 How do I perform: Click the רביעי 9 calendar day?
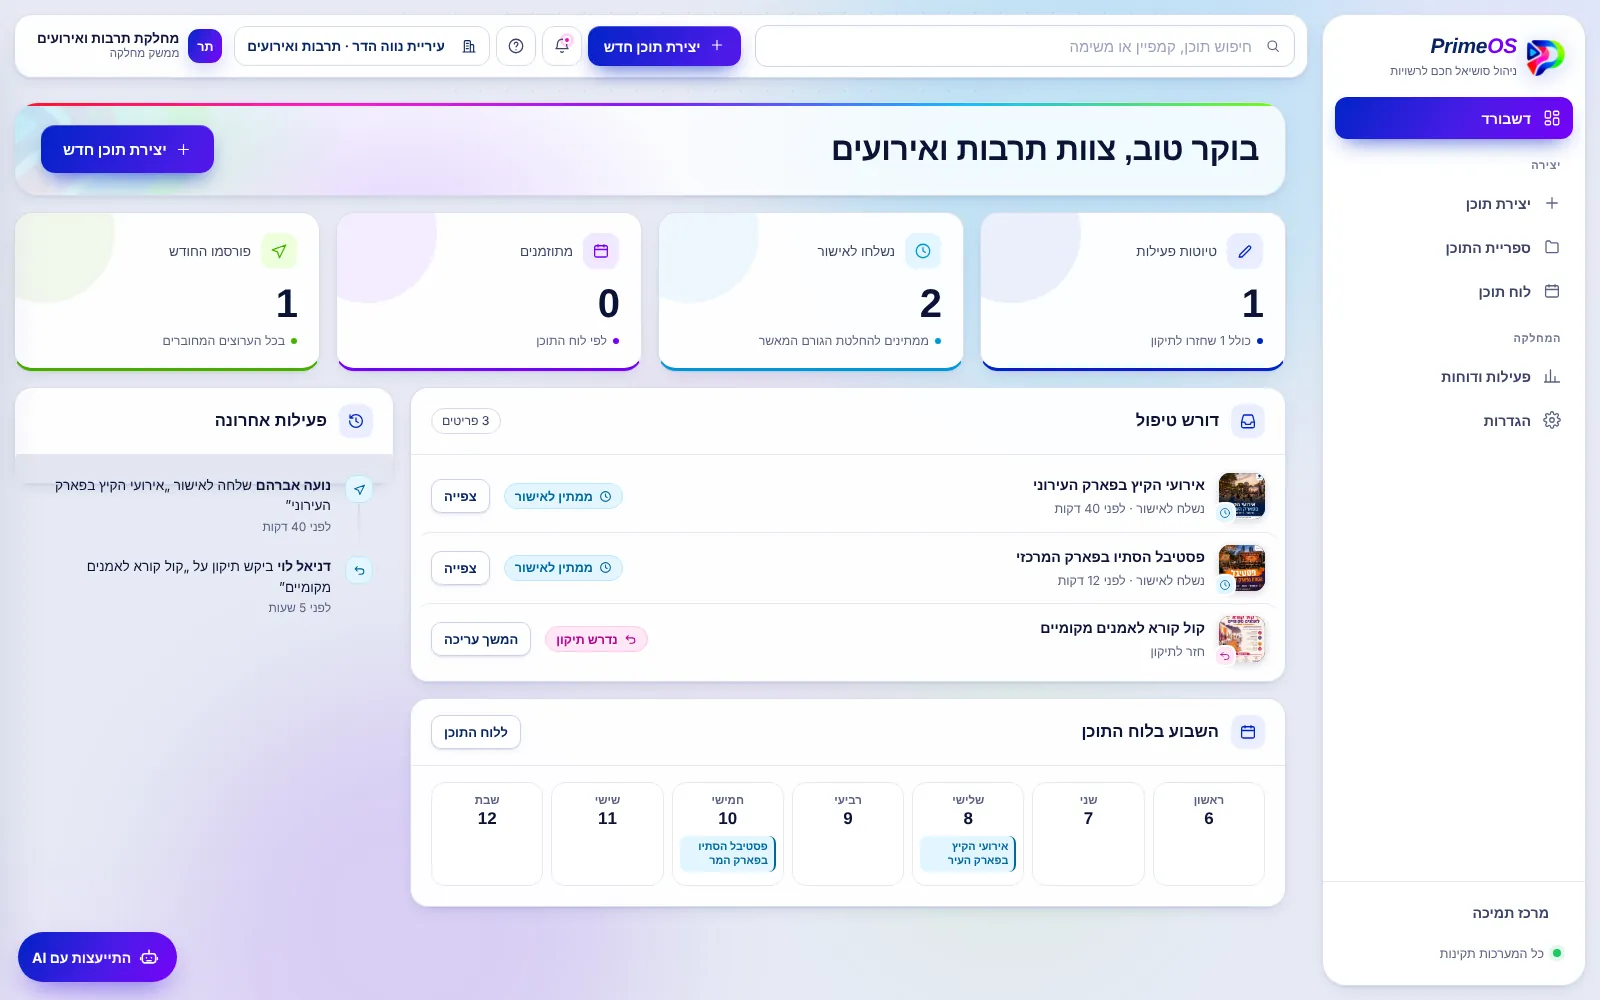tap(848, 834)
